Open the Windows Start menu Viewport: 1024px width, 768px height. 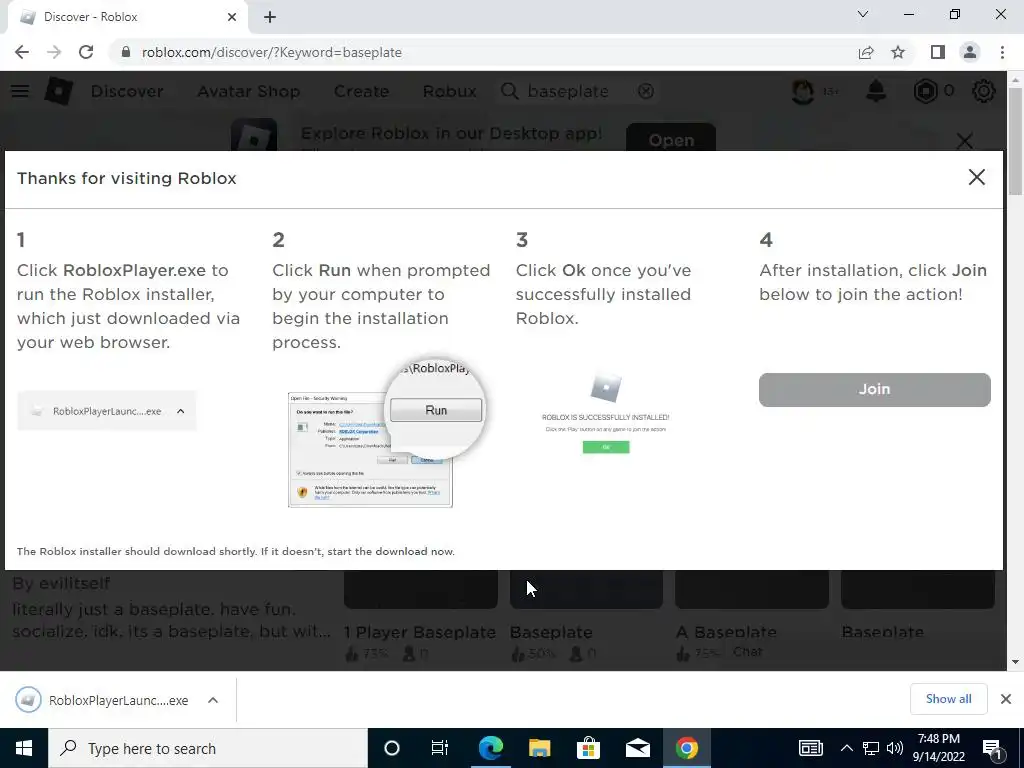pos(24,748)
